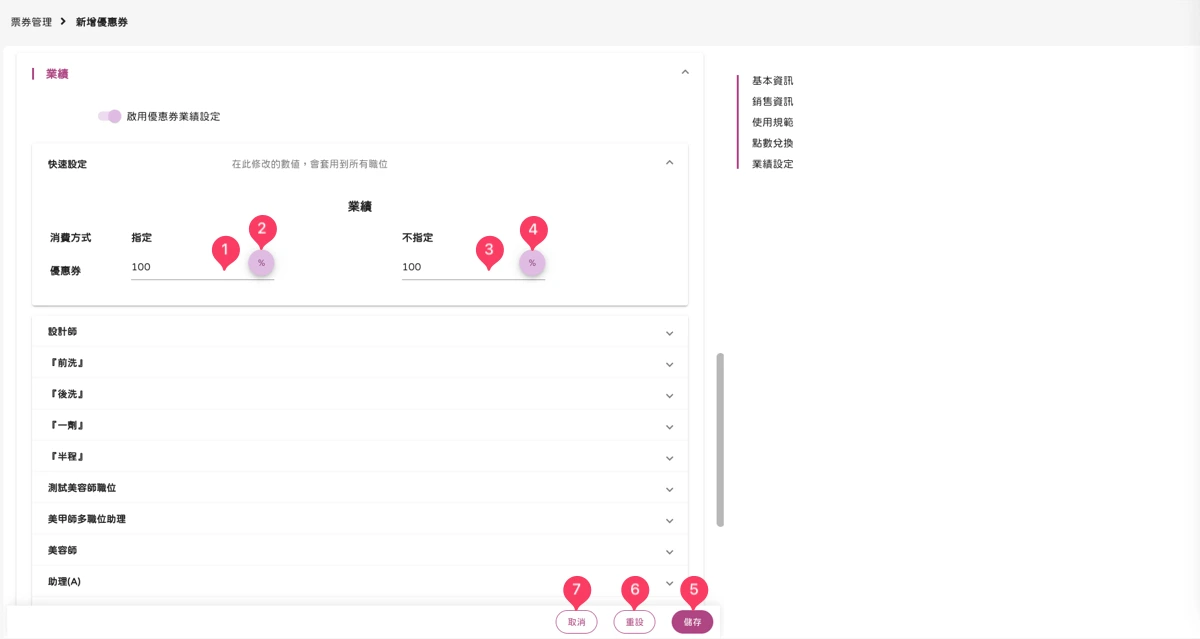1200x639 pixels.
Task: Switch unit with 不指定 percent button
Action: [x=532, y=264]
